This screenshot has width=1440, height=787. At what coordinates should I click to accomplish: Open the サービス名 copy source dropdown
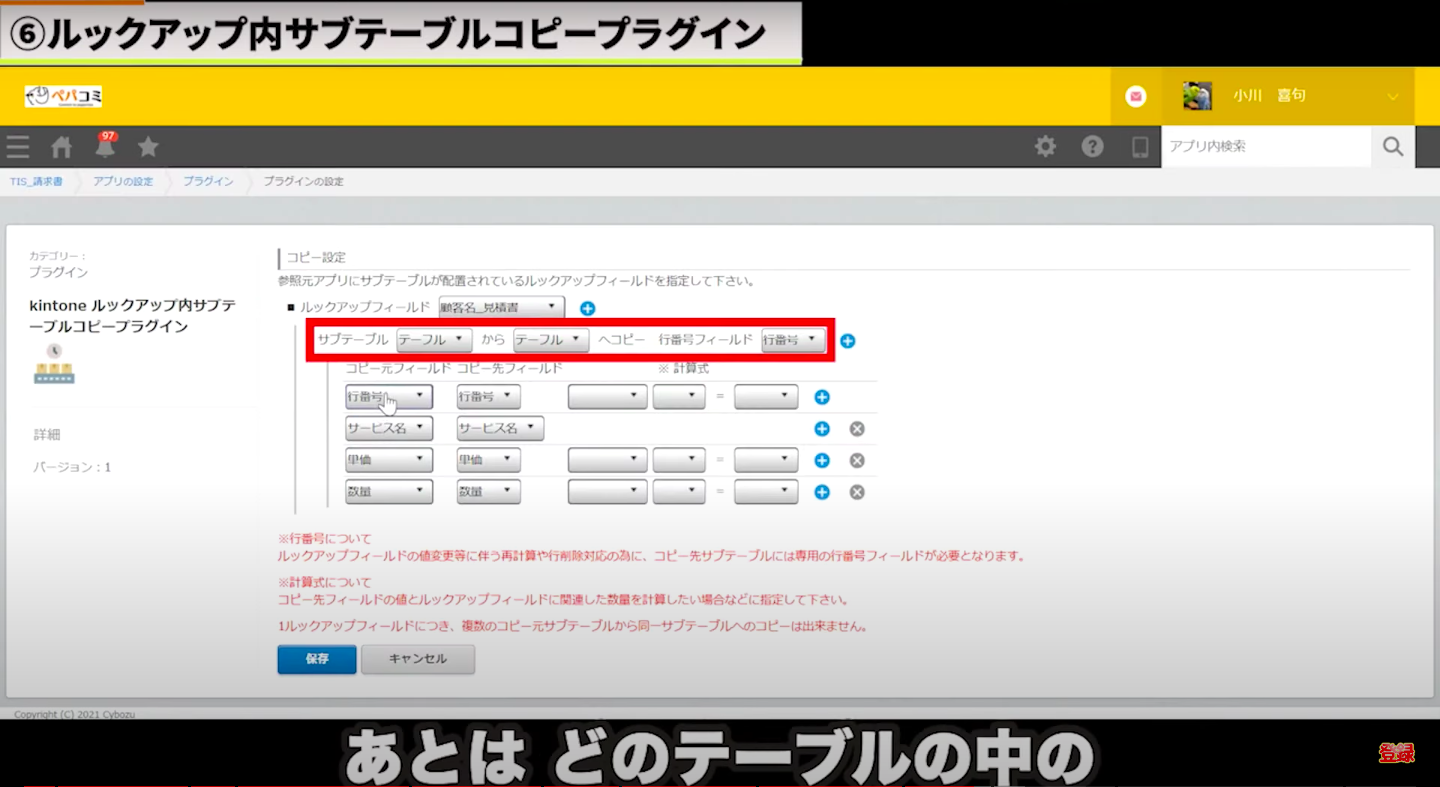tap(389, 429)
